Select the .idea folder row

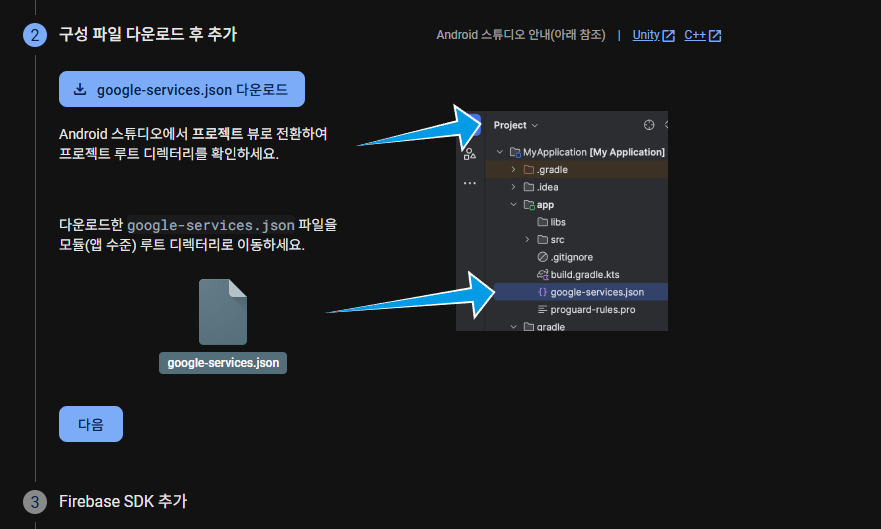click(x=576, y=187)
